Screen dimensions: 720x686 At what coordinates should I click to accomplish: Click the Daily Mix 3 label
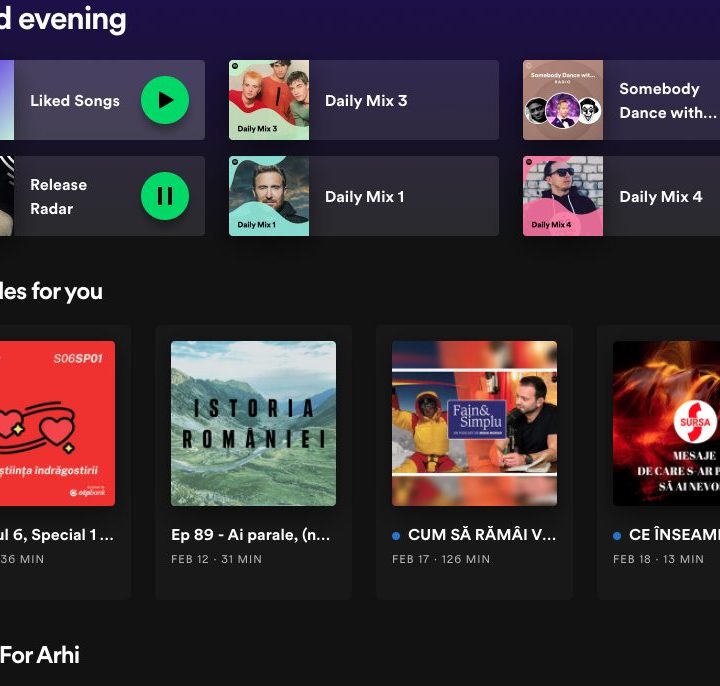(366, 101)
